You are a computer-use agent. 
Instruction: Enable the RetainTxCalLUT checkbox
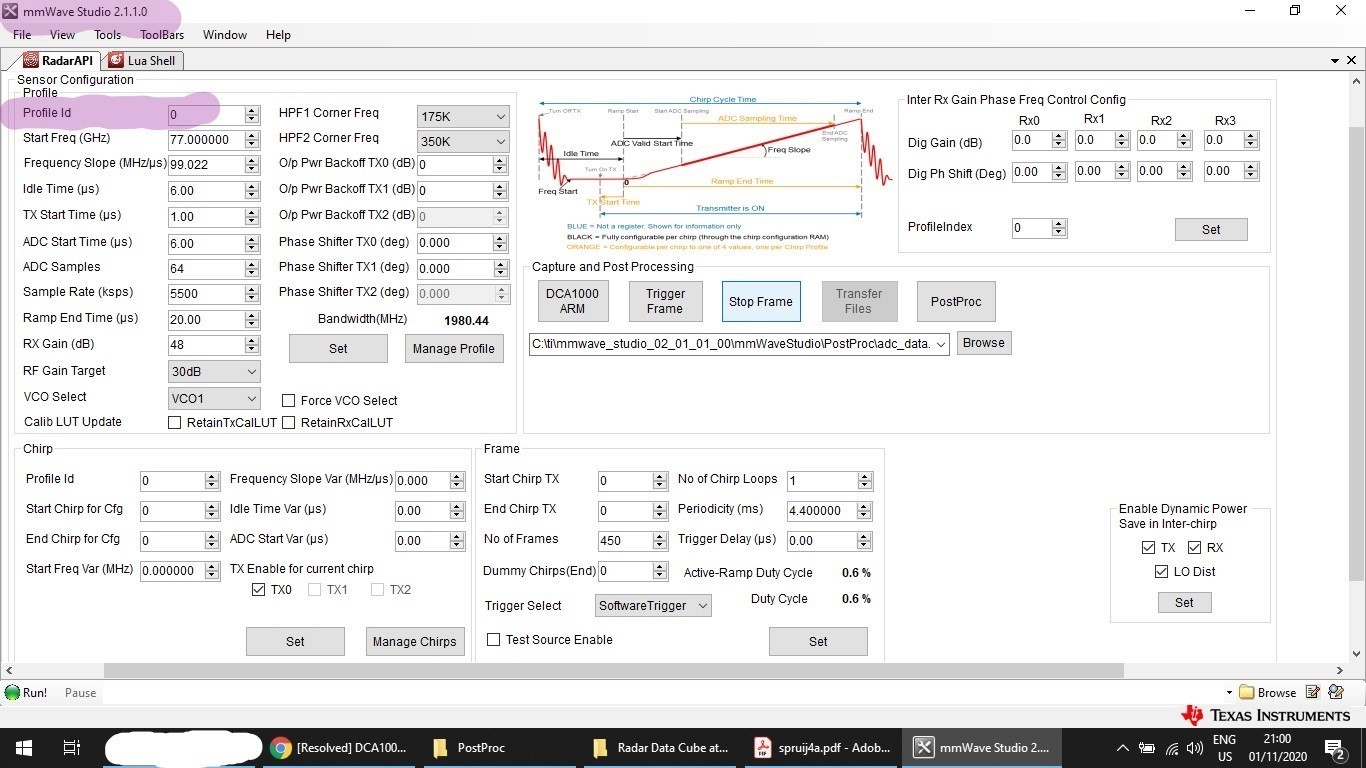175,422
